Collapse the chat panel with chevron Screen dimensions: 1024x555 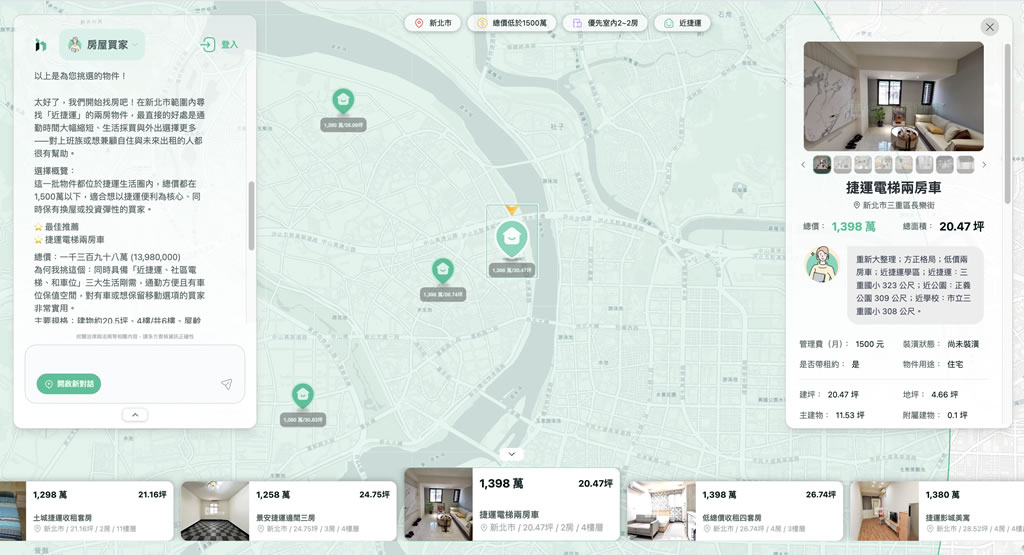(135, 414)
